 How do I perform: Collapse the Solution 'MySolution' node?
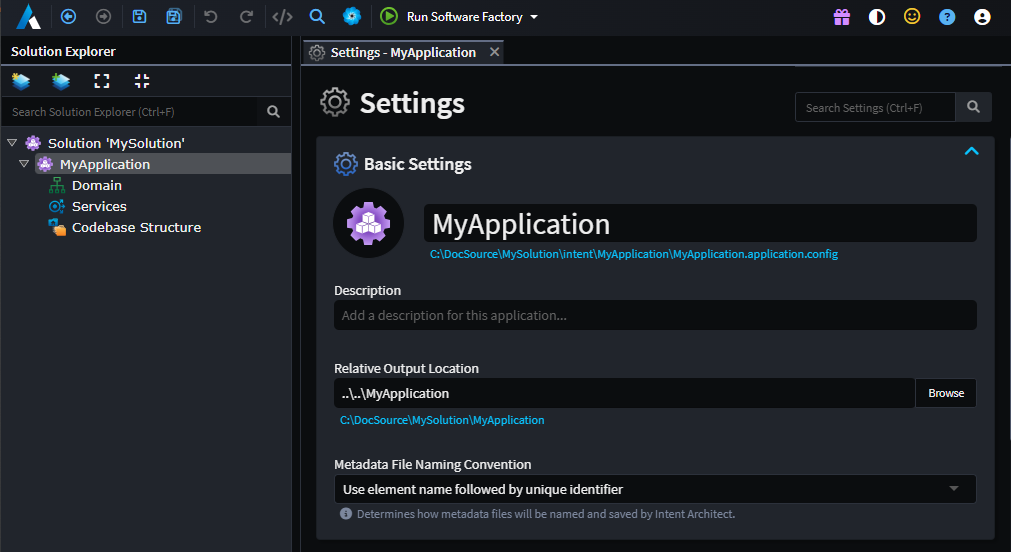12,143
